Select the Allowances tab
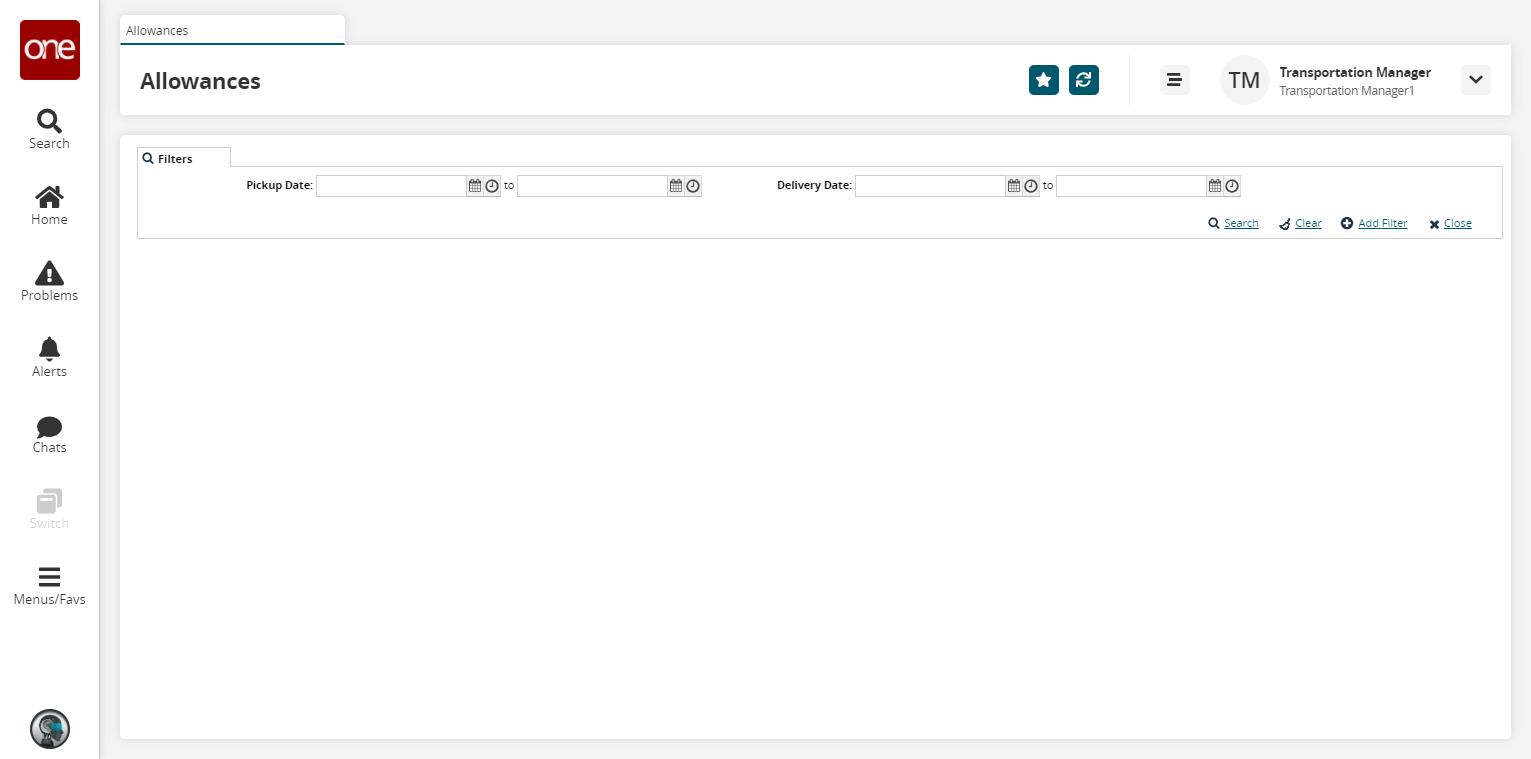 (232, 30)
